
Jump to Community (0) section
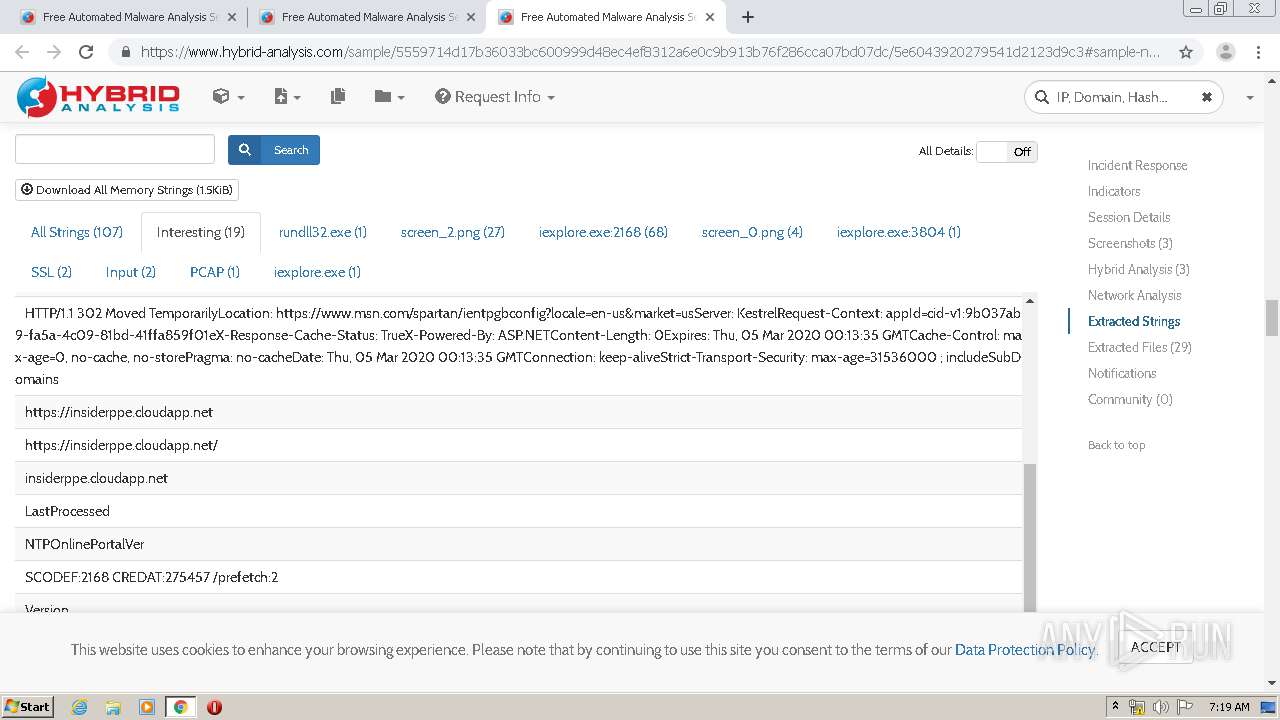[1130, 399]
